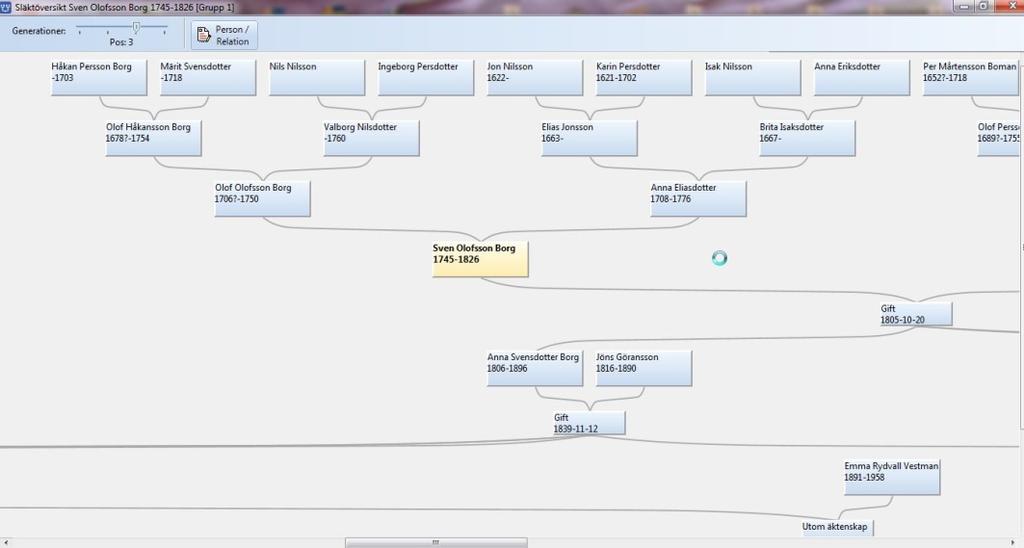Screen dimensions: 1024x548
Task: Select Per Mårtensson Boman box
Action: click(x=970, y=78)
